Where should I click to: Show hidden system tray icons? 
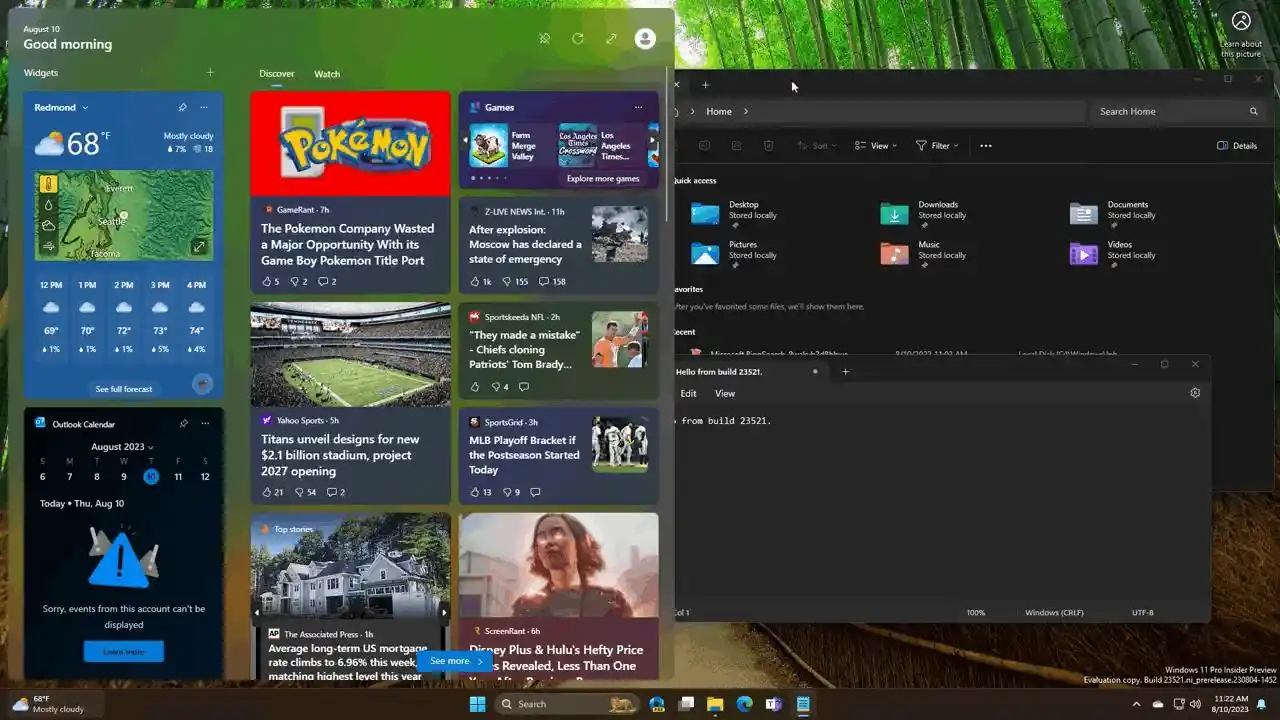1136,704
